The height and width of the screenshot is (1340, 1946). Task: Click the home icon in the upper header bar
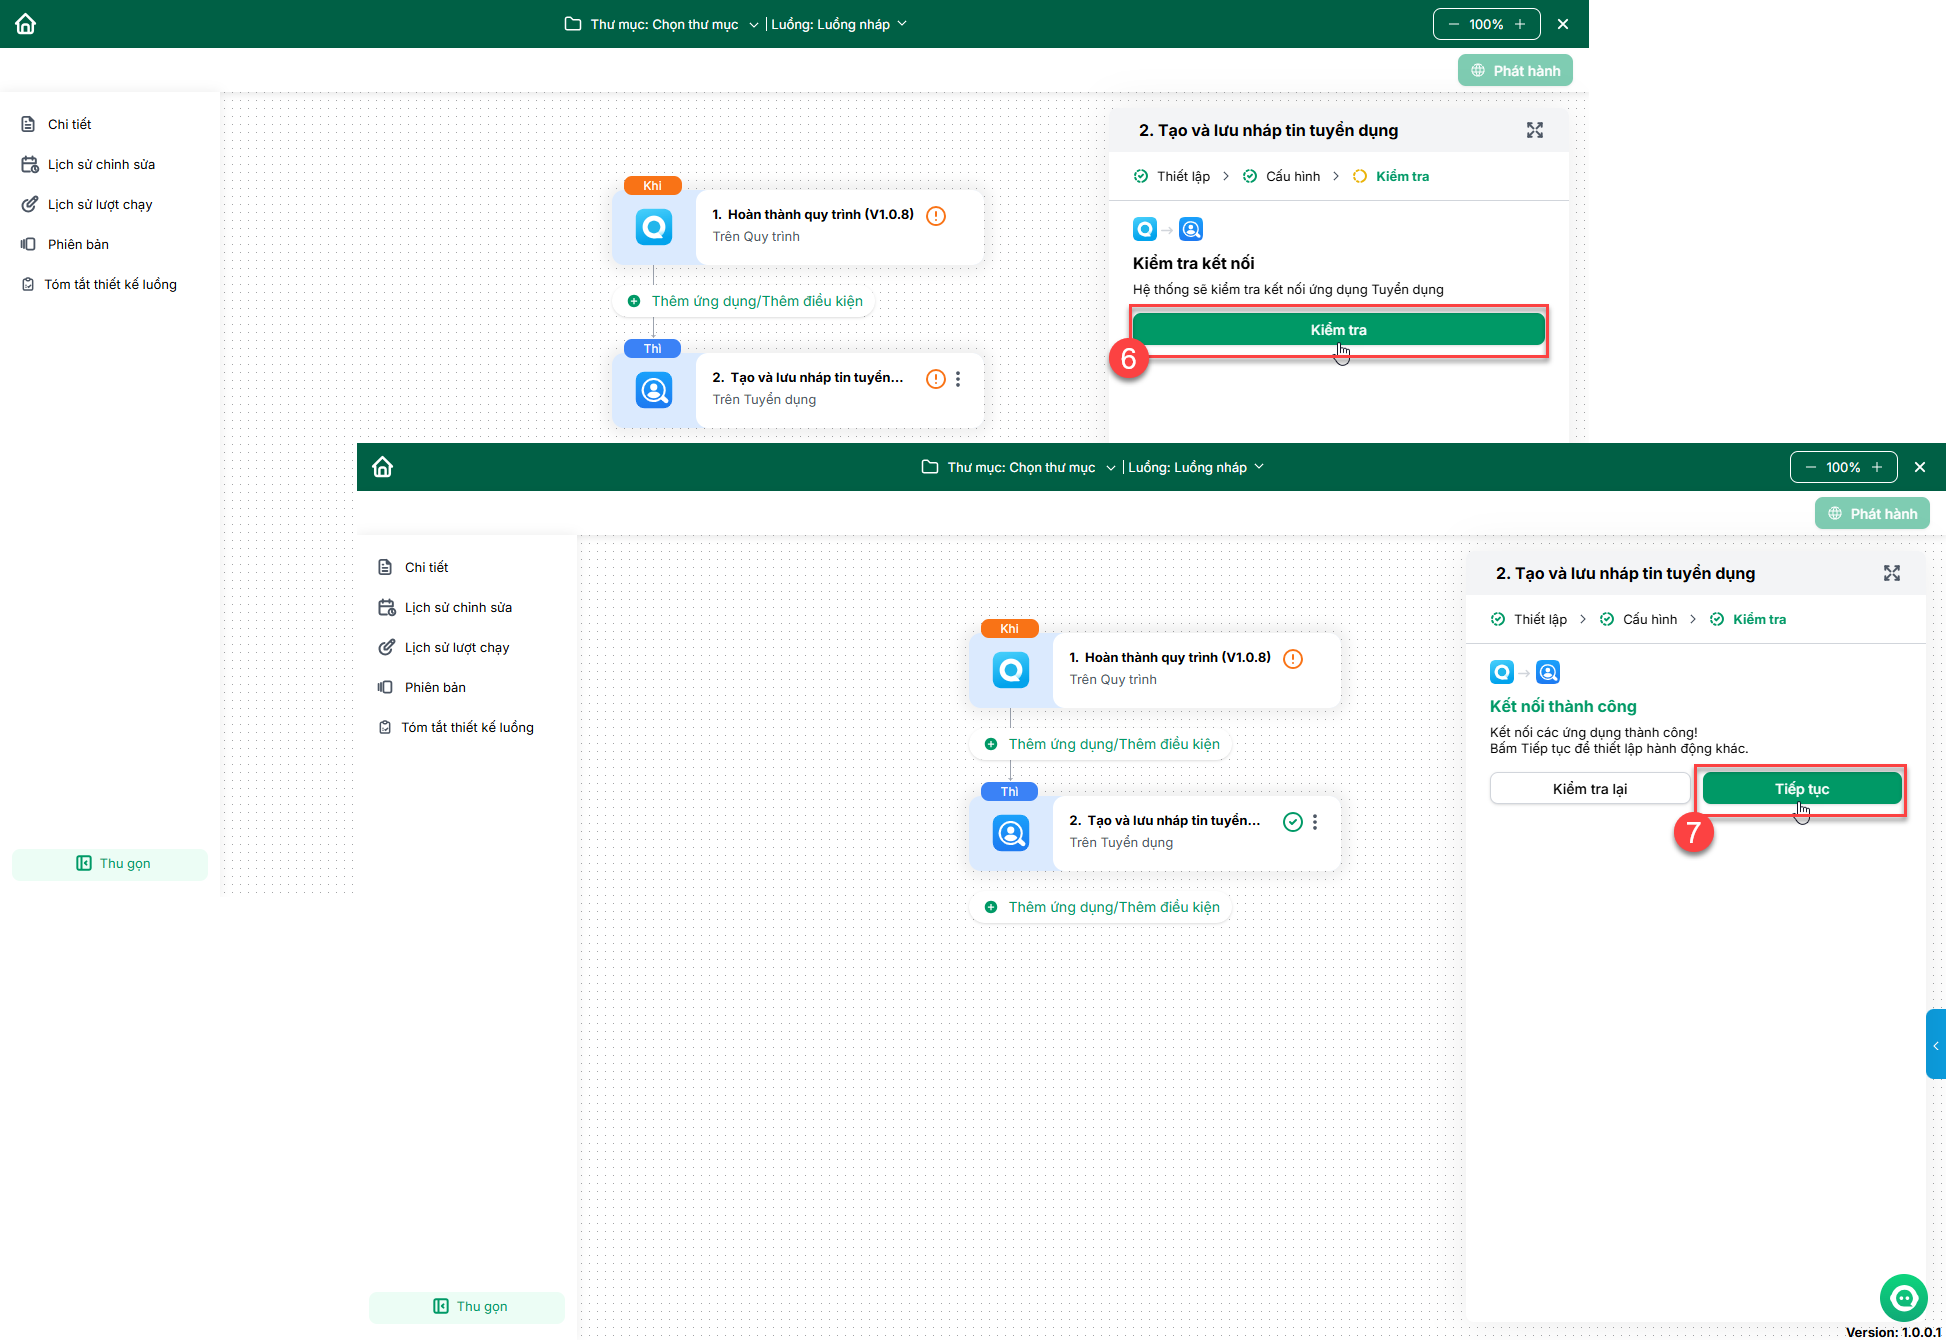(x=26, y=24)
